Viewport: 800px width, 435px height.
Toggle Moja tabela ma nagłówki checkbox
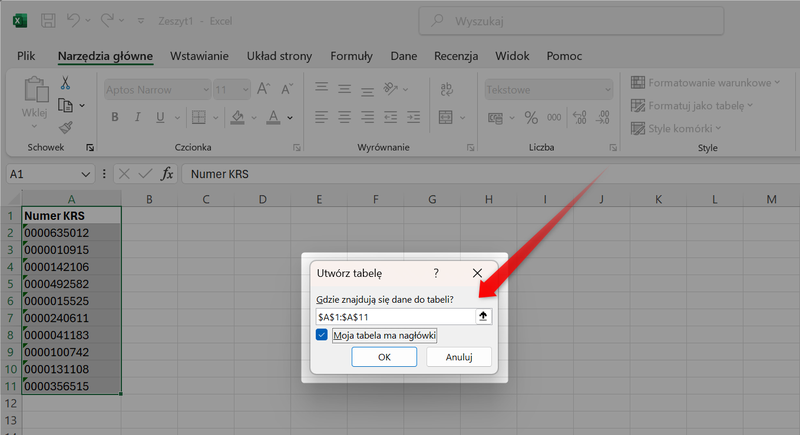coord(321,335)
